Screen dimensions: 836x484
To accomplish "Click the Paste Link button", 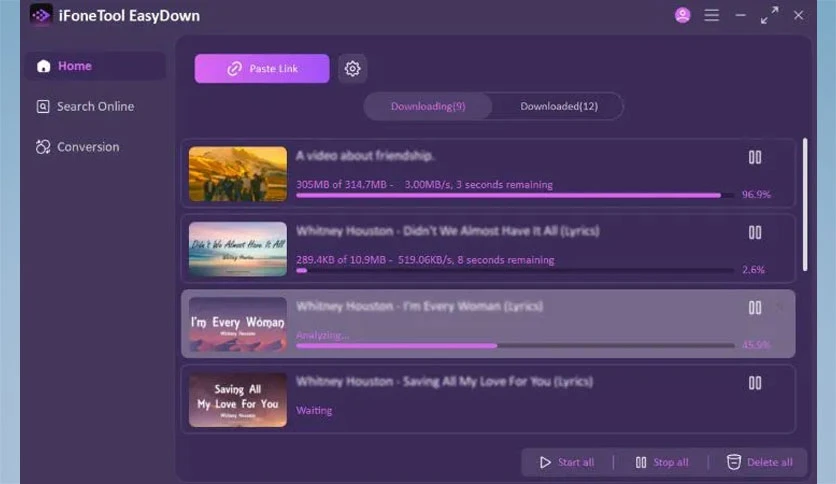I will click(262, 68).
